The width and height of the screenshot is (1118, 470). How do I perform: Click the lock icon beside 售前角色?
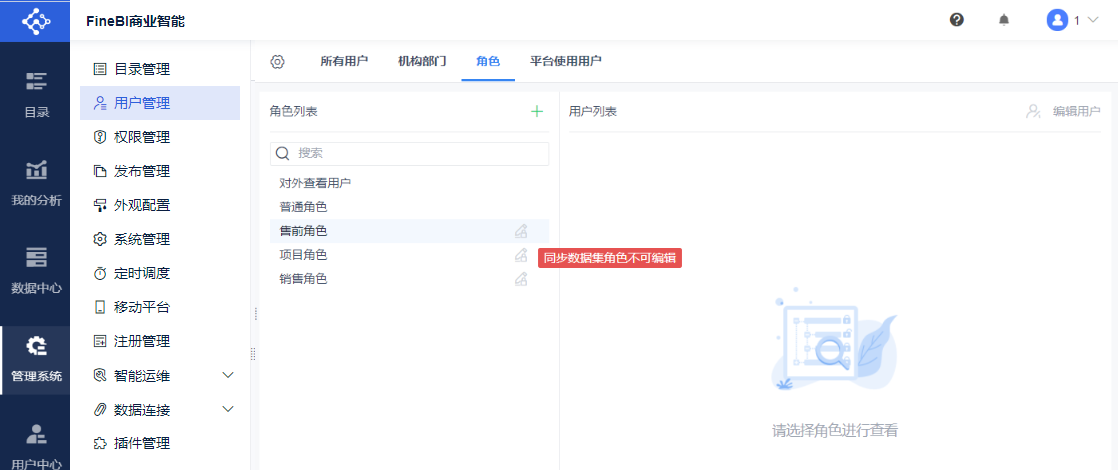click(521, 231)
